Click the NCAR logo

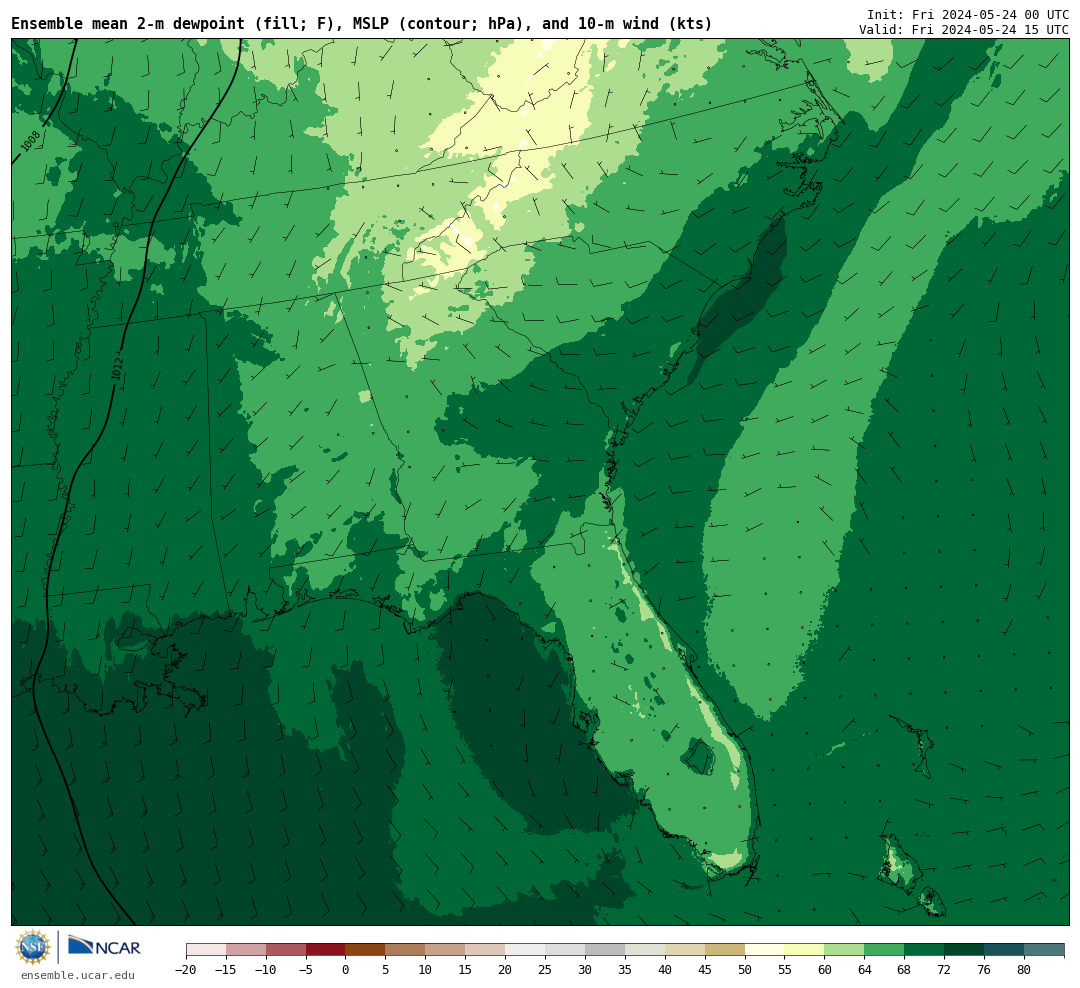(104, 947)
